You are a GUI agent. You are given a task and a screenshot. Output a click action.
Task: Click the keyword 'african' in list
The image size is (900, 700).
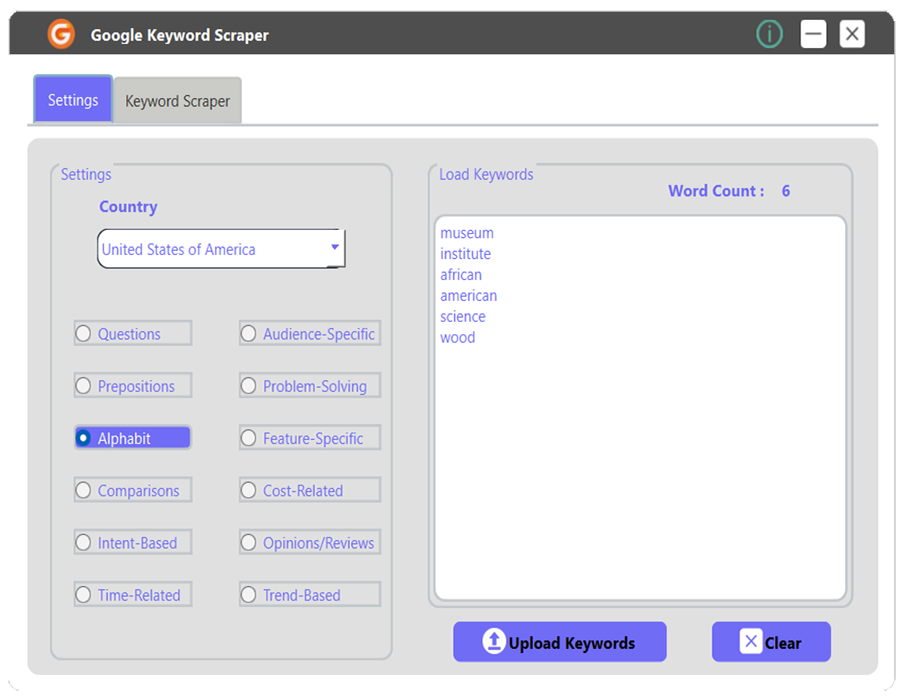click(x=461, y=275)
